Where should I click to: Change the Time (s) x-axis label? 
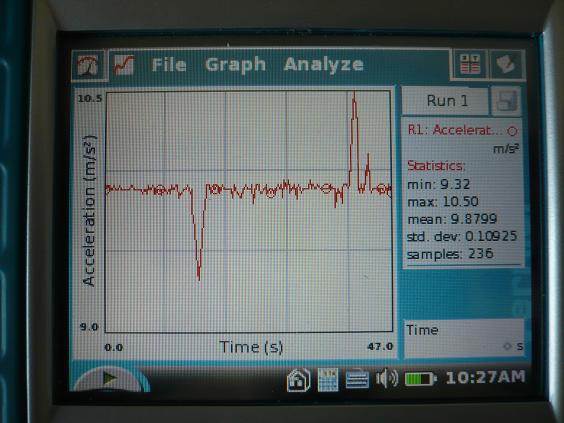[x=251, y=347]
